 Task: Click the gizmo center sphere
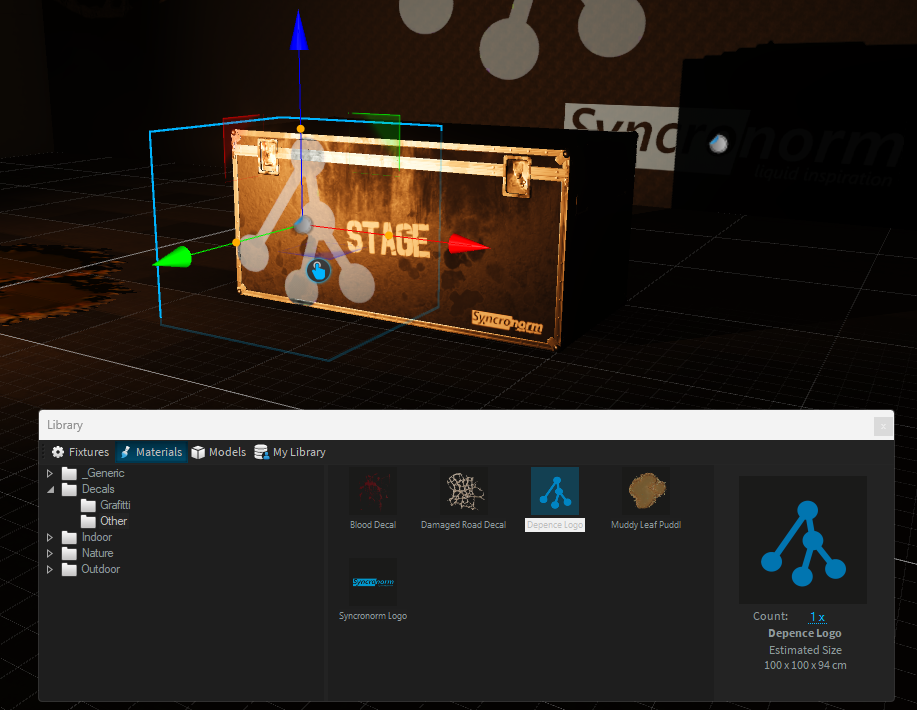[x=303, y=225]
